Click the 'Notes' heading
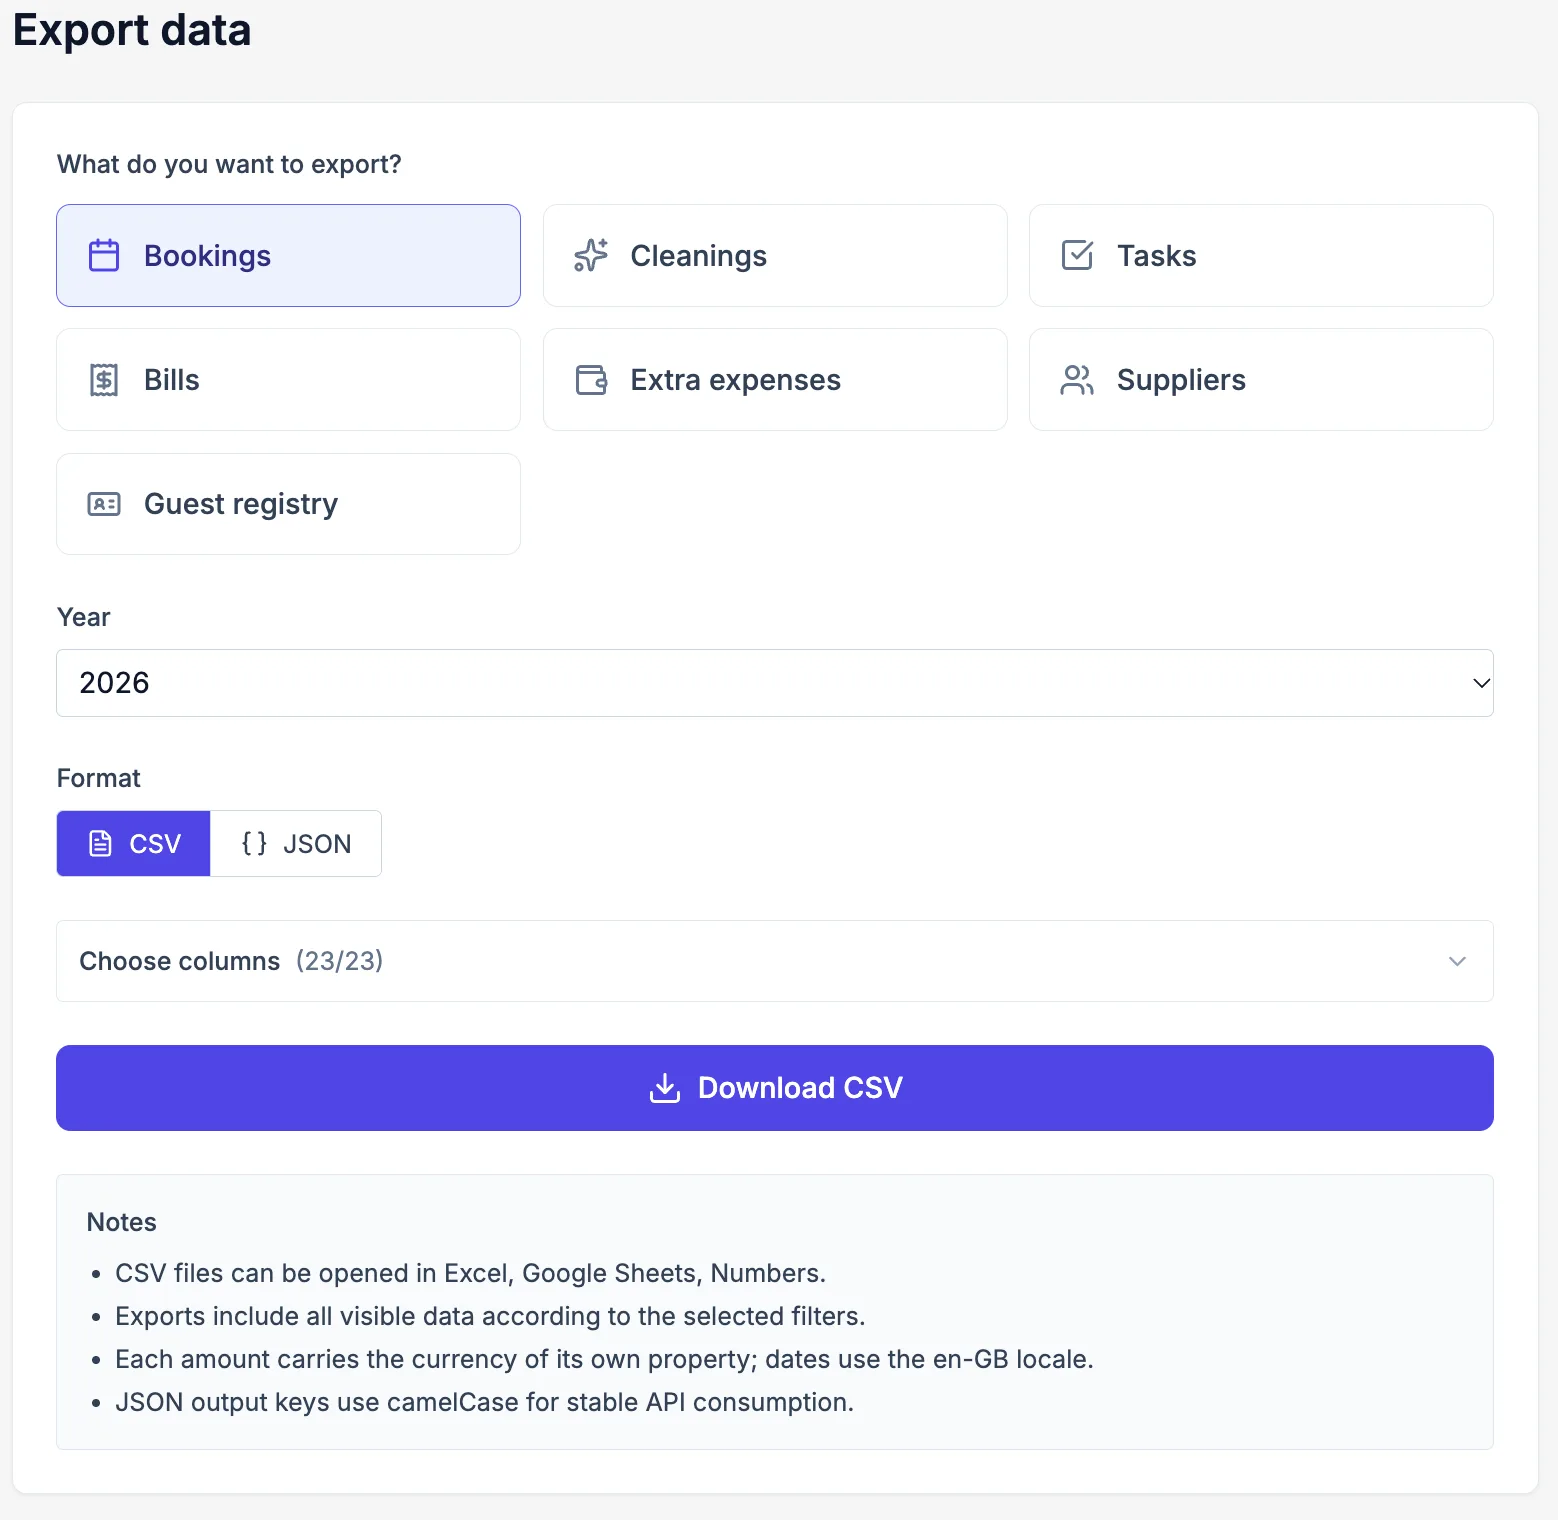Screen dimensions: 1558x1520 (x=122, y=1222)
